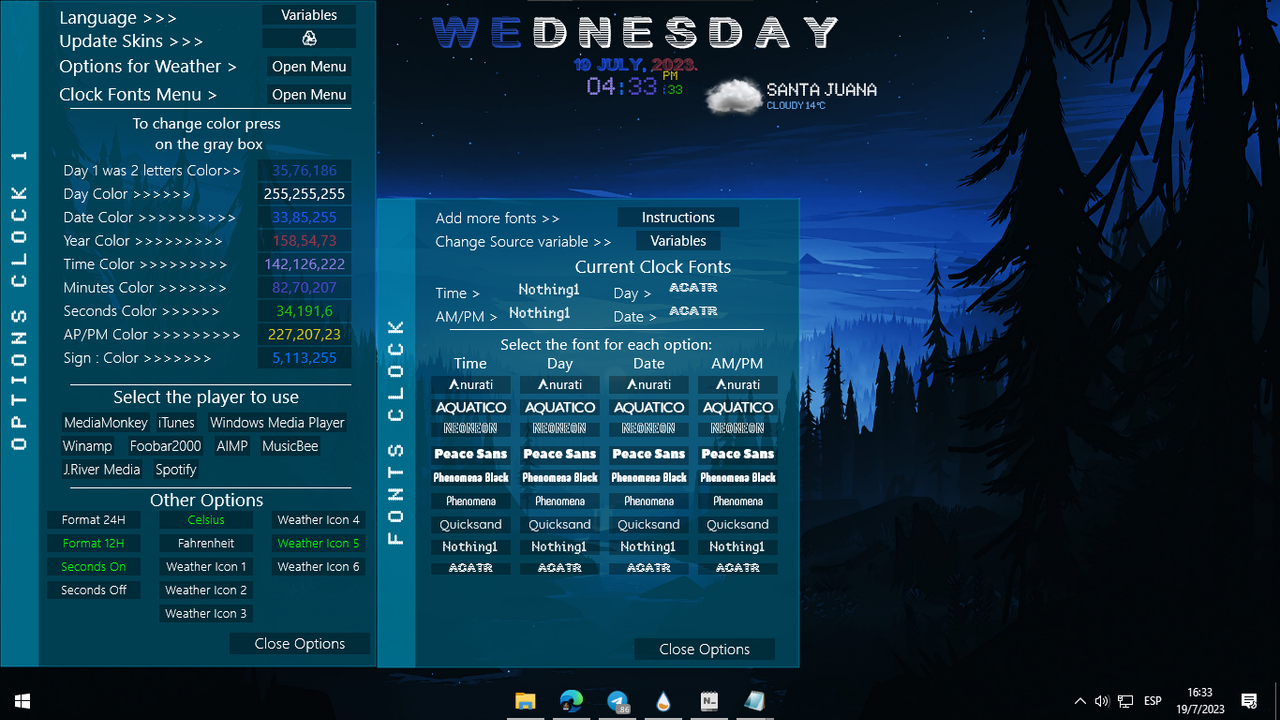Launch Microsoft Edge from the taskbar
Viewport: 1280px width, 720px height.
(571, 701)
